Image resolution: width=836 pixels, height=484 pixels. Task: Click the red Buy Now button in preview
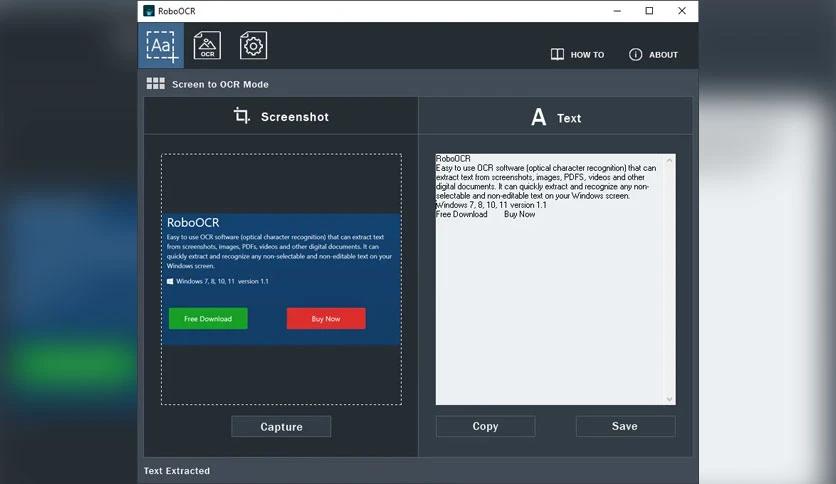(x=326, y=318)
